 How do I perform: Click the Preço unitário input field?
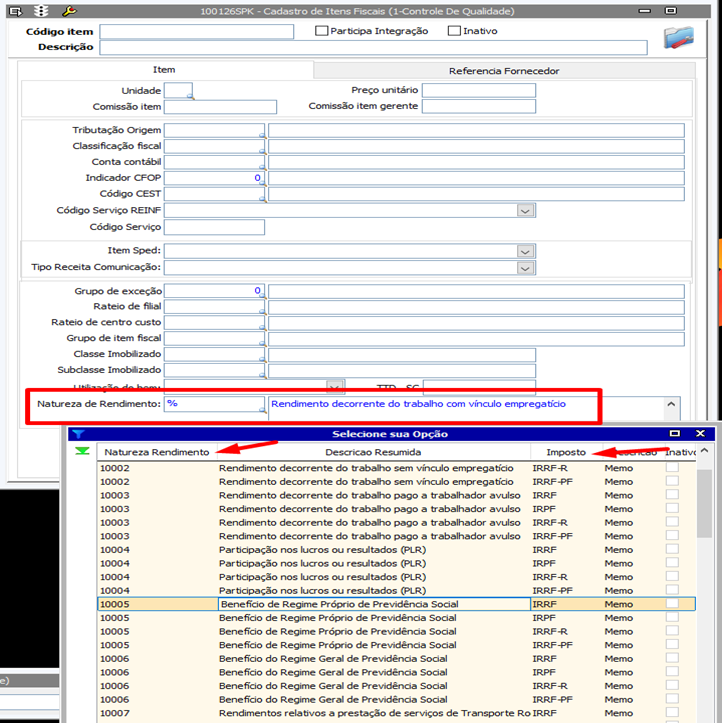click(479, 90)
